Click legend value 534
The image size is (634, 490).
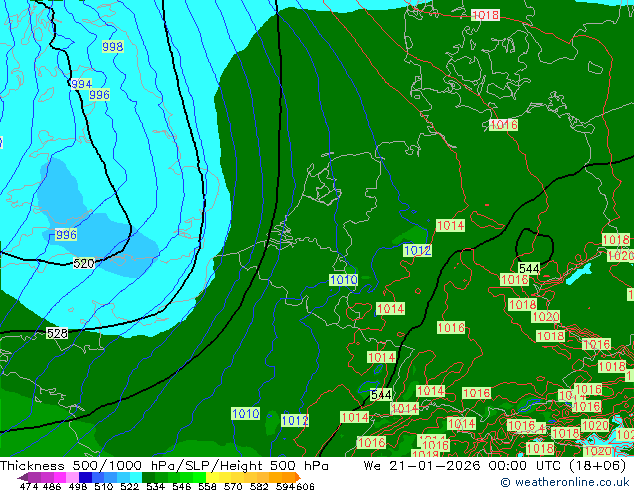(155, 486)
